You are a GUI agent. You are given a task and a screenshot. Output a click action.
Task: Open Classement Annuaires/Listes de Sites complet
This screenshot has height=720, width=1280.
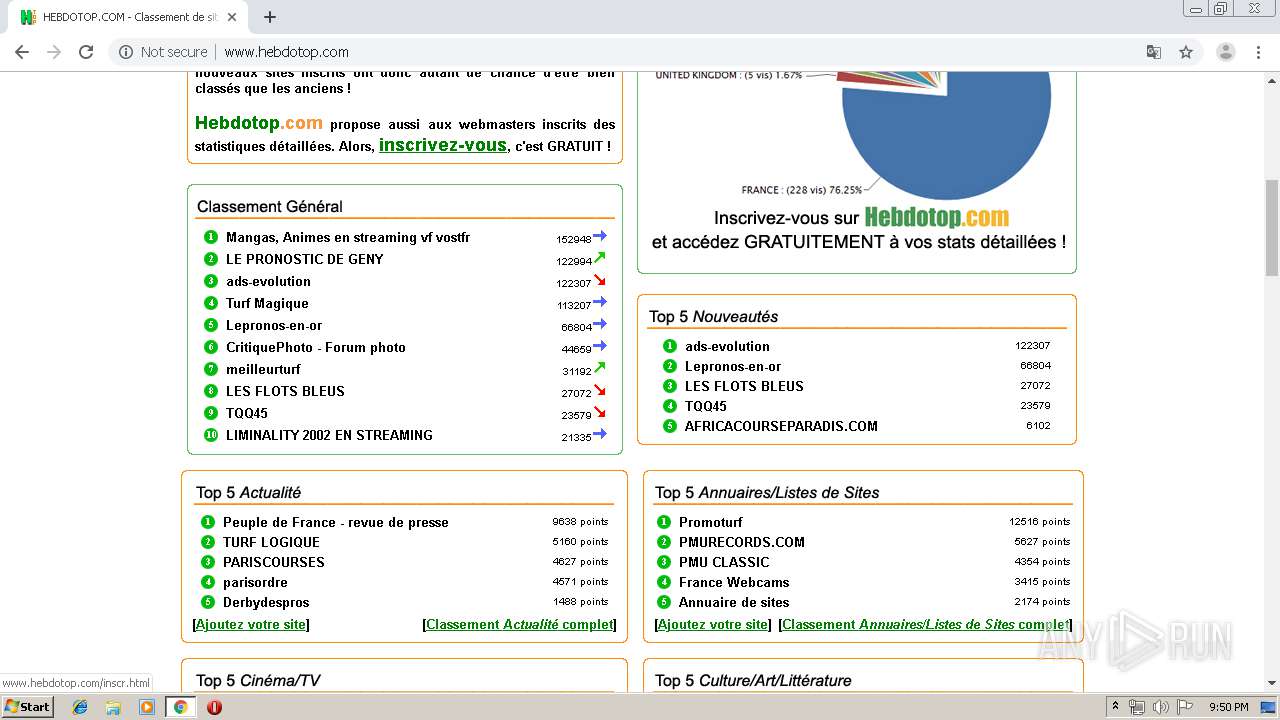tap(925, 624)
